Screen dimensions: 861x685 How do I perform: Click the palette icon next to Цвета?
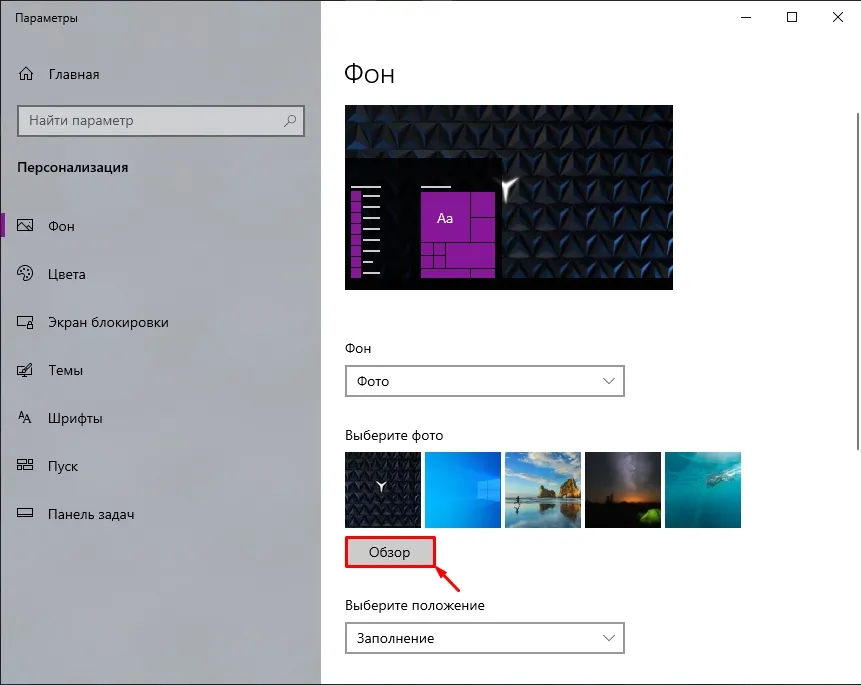pyautogui.click(x=25, y=273)
